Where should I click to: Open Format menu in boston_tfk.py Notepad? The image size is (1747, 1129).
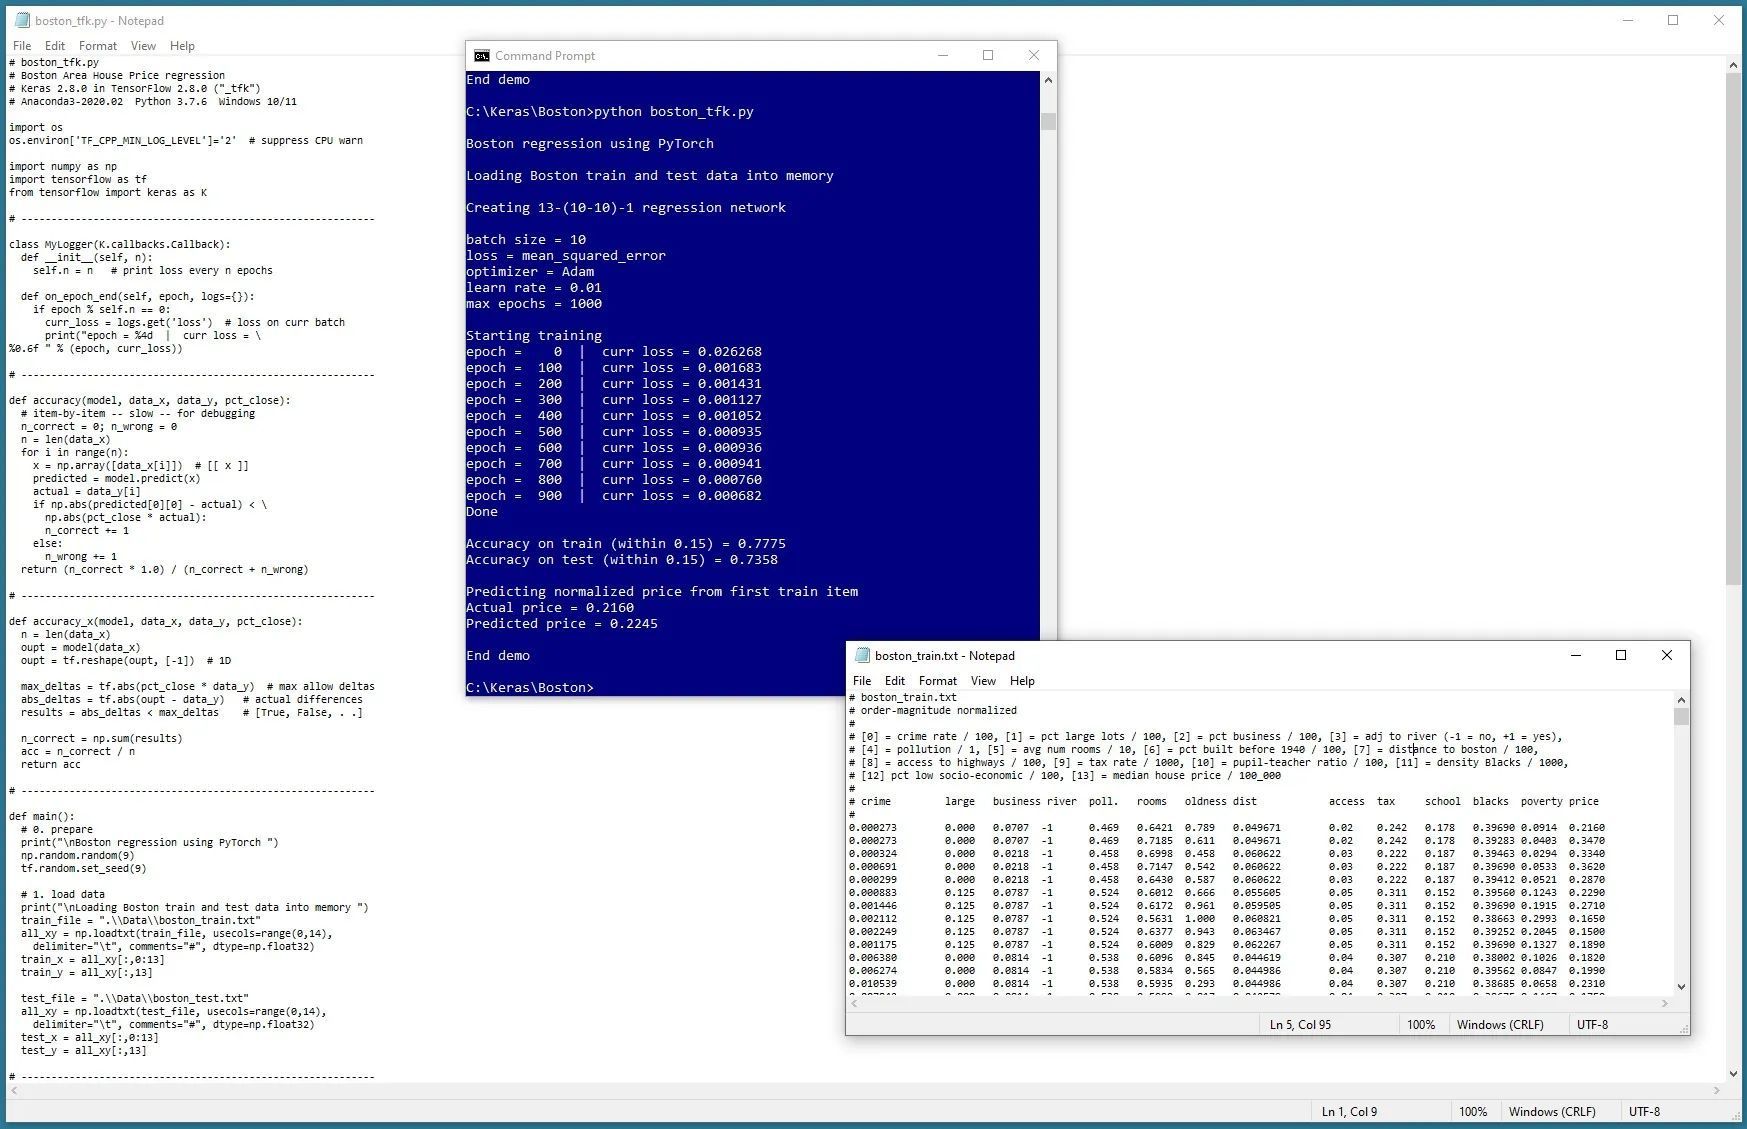click(98, 46)
